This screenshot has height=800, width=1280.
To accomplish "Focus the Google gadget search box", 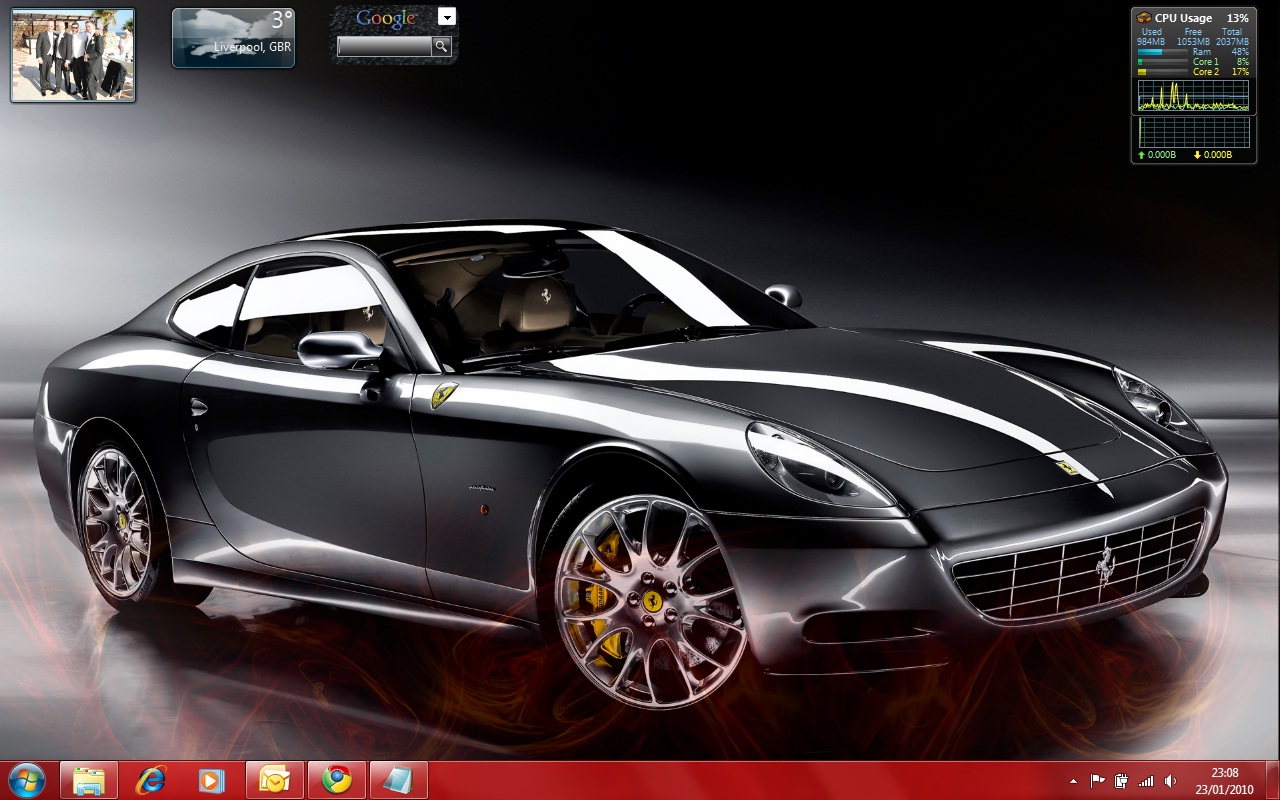I will pos(385,46).
